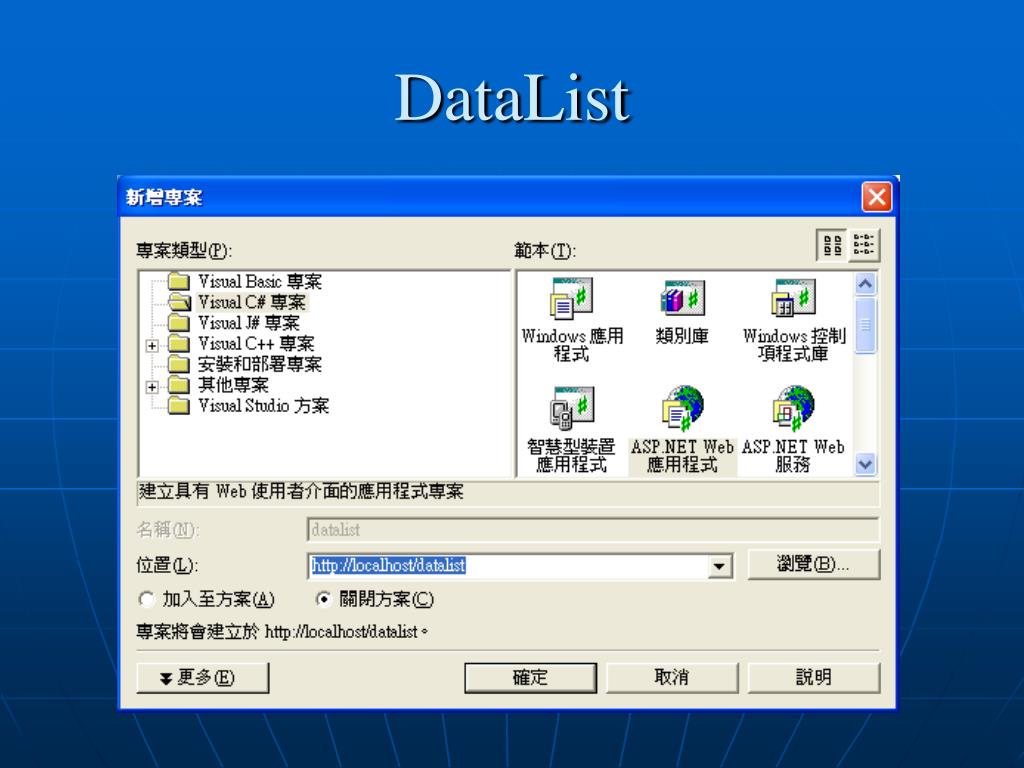Select the Windows 應用程式 template icon

(571, 298)
